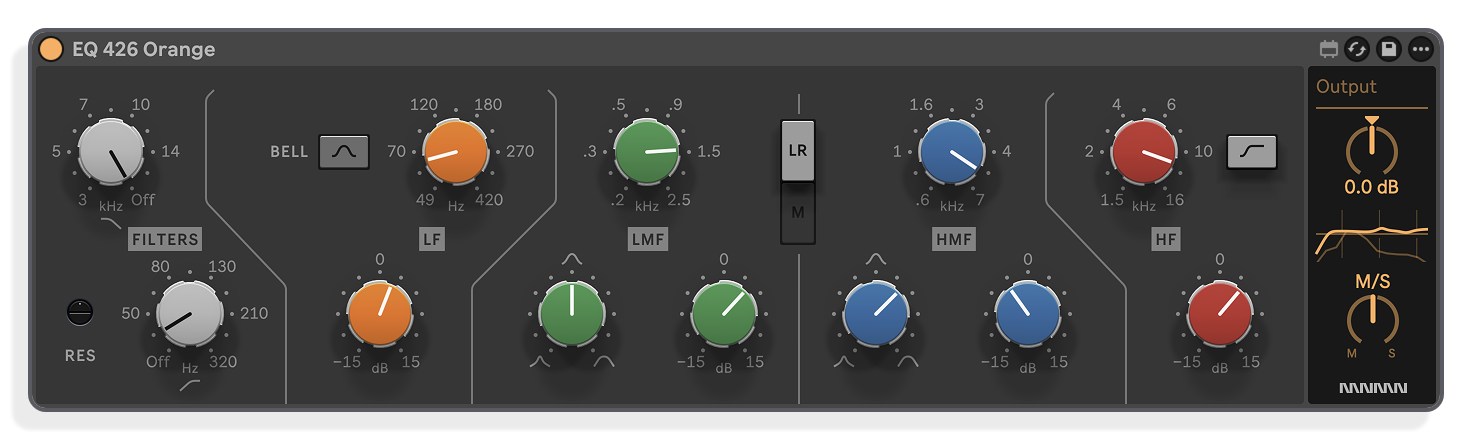This screenshot has width=1472, height=440.
Task: Click the Off marking on low-pass filter knob
Action: click(143, 199)
